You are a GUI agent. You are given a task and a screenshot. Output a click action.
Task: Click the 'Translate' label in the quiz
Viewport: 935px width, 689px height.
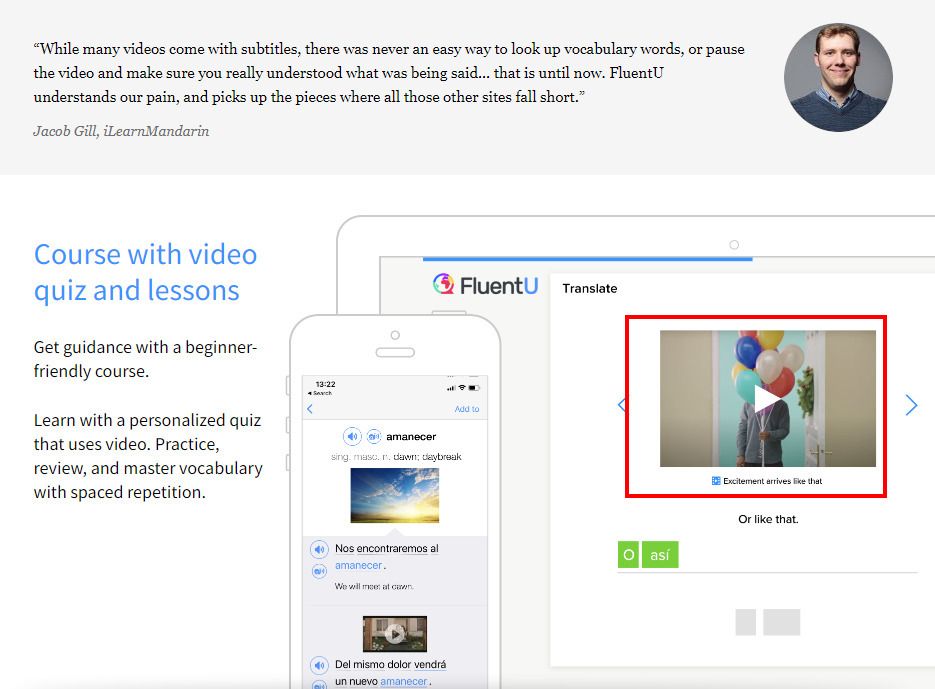[x=590, y=289]
